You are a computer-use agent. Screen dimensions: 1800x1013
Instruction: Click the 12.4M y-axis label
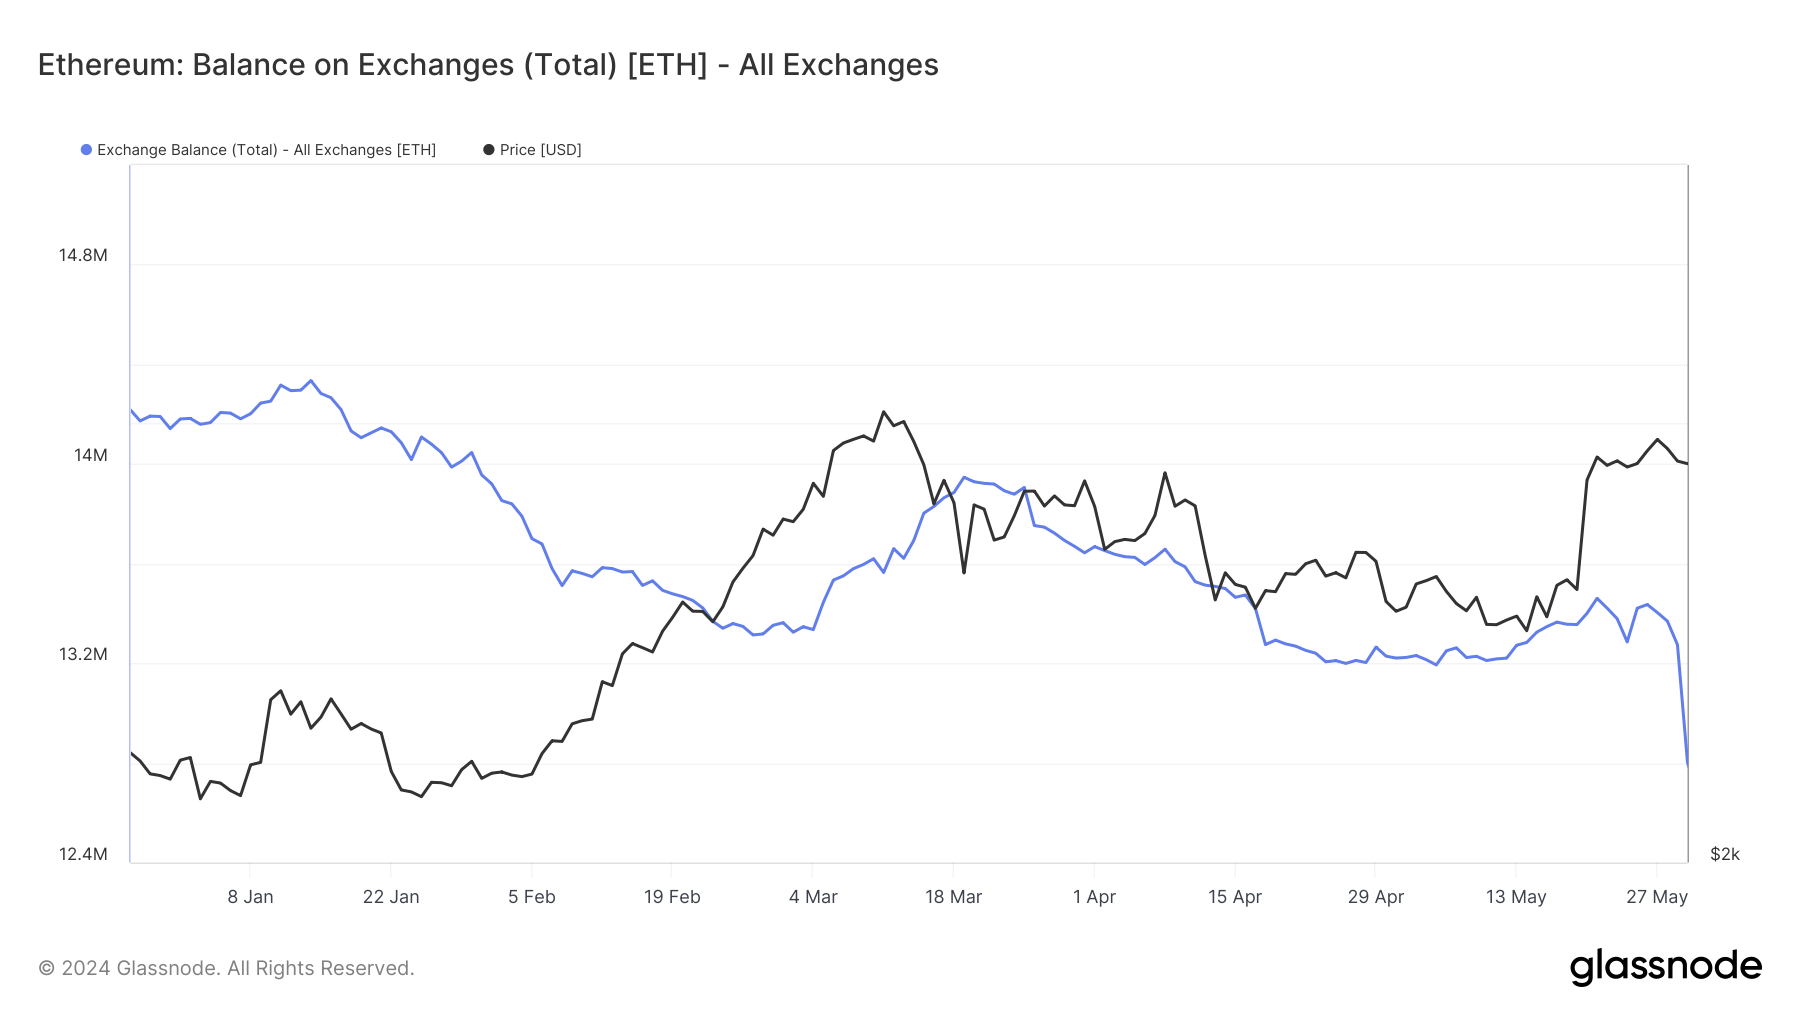[x=83, y=854]
